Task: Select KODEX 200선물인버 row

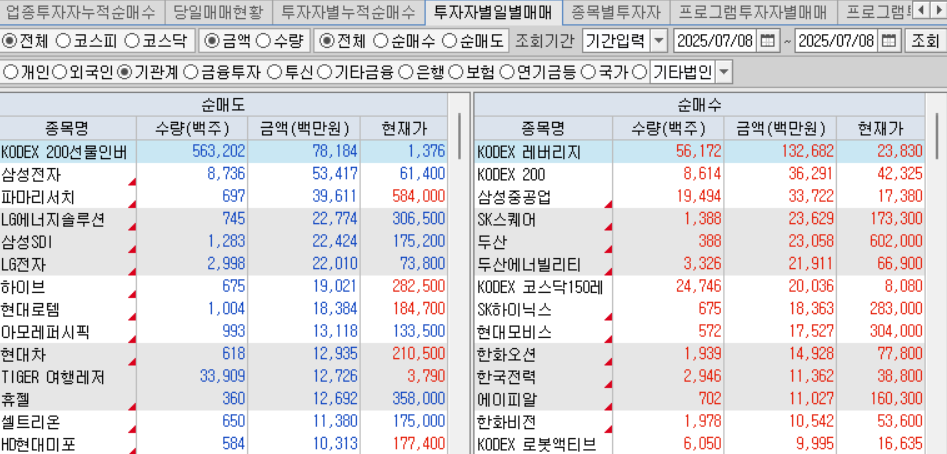Action: click(223, 152)
